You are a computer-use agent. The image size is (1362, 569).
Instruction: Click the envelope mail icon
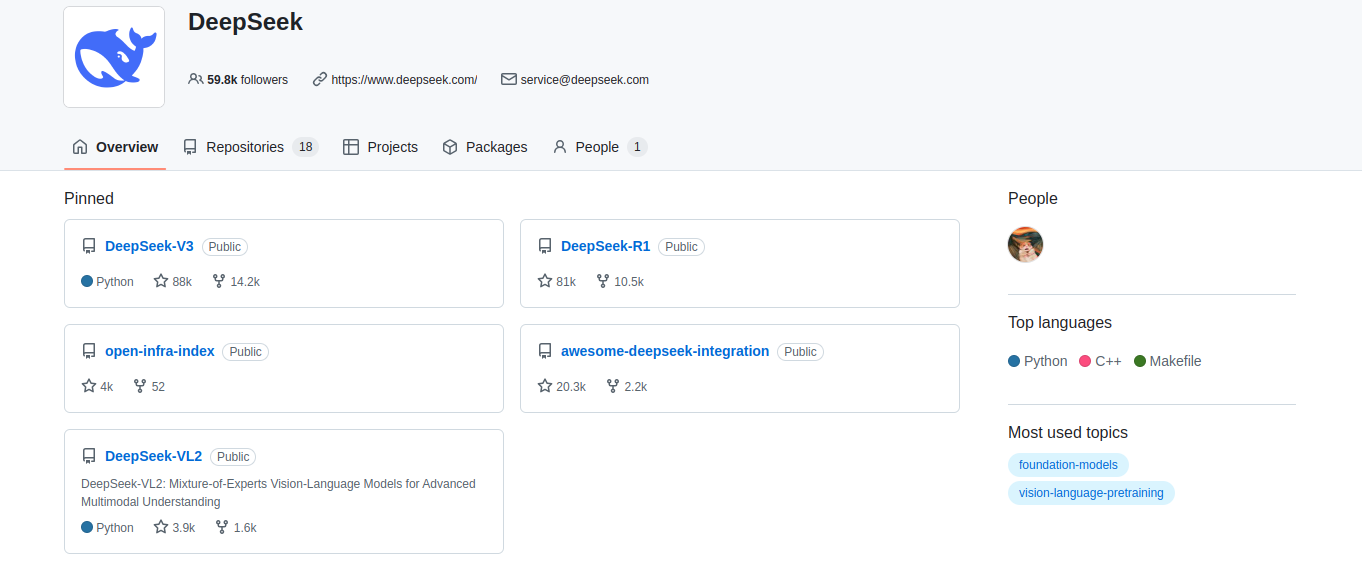[x=509, y=79]
